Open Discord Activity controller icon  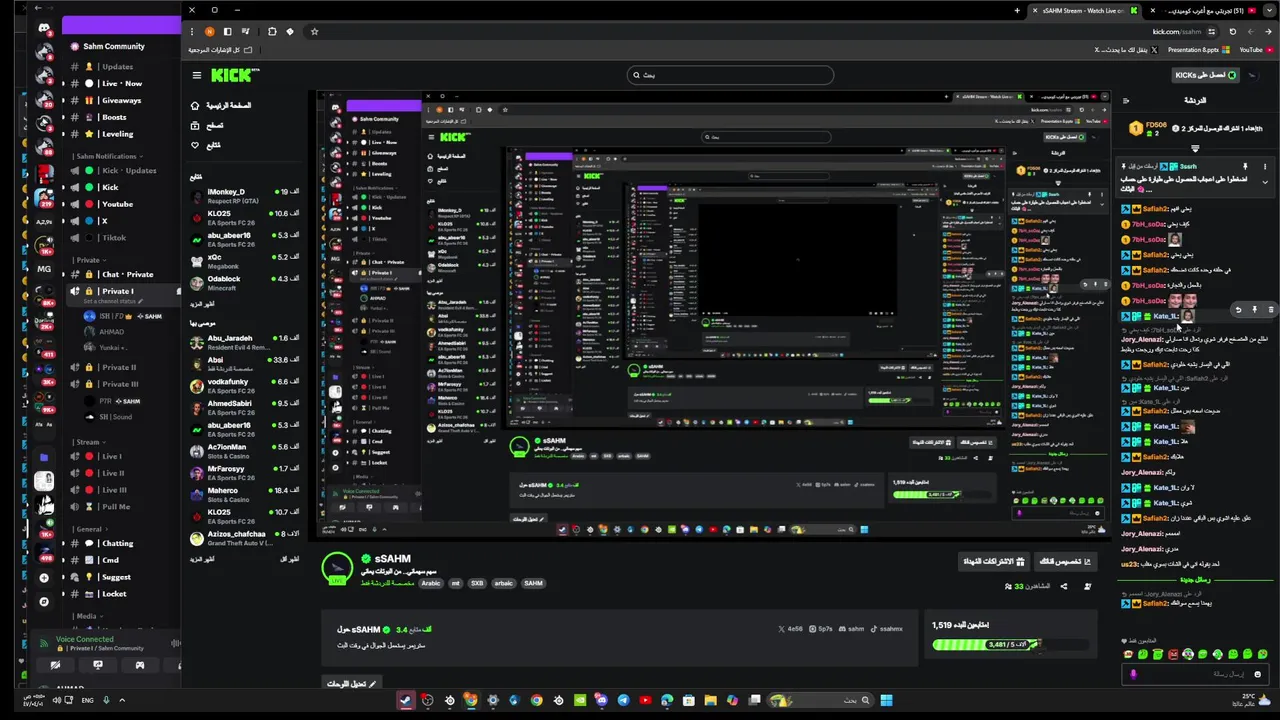click(x=139, y=665)
